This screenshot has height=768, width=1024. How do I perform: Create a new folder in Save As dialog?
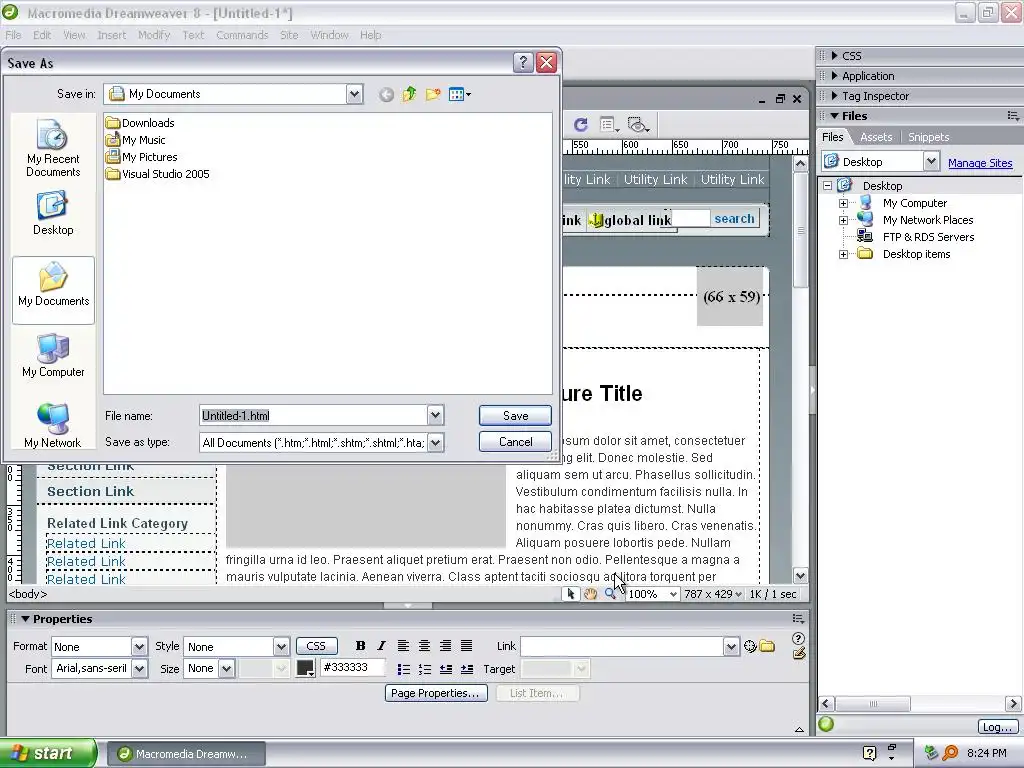[x=433, y=95]
